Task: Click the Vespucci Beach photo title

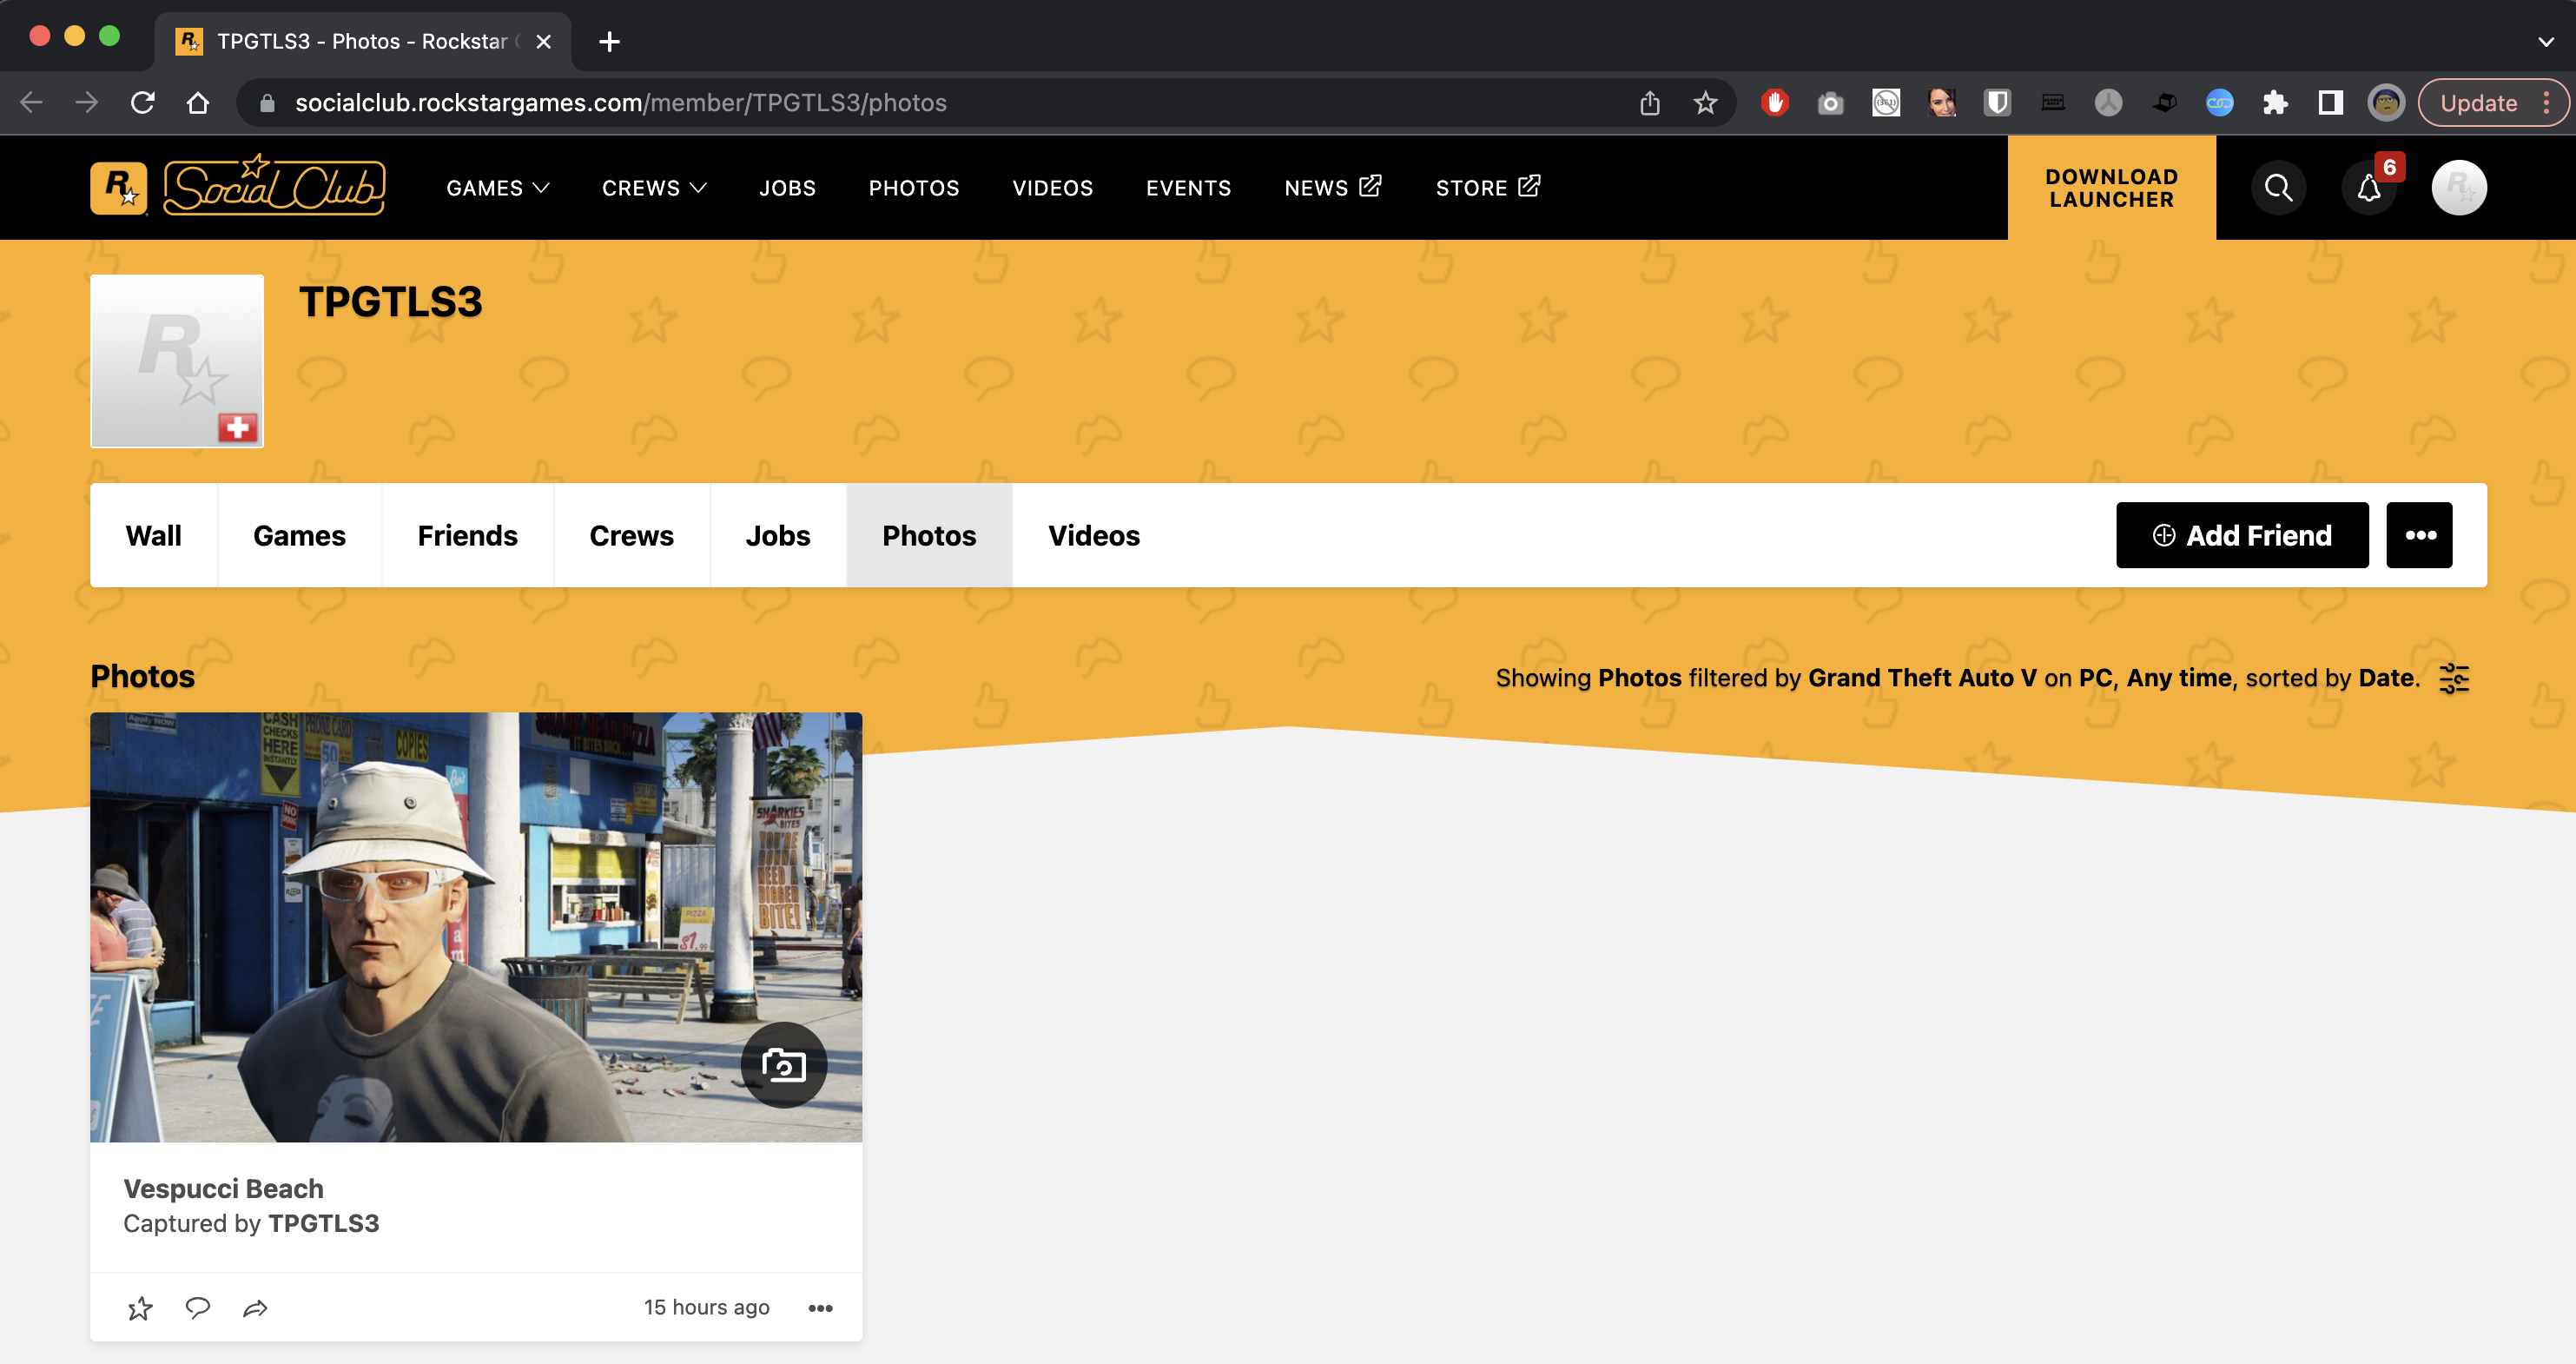Action: pos(223,1188)
